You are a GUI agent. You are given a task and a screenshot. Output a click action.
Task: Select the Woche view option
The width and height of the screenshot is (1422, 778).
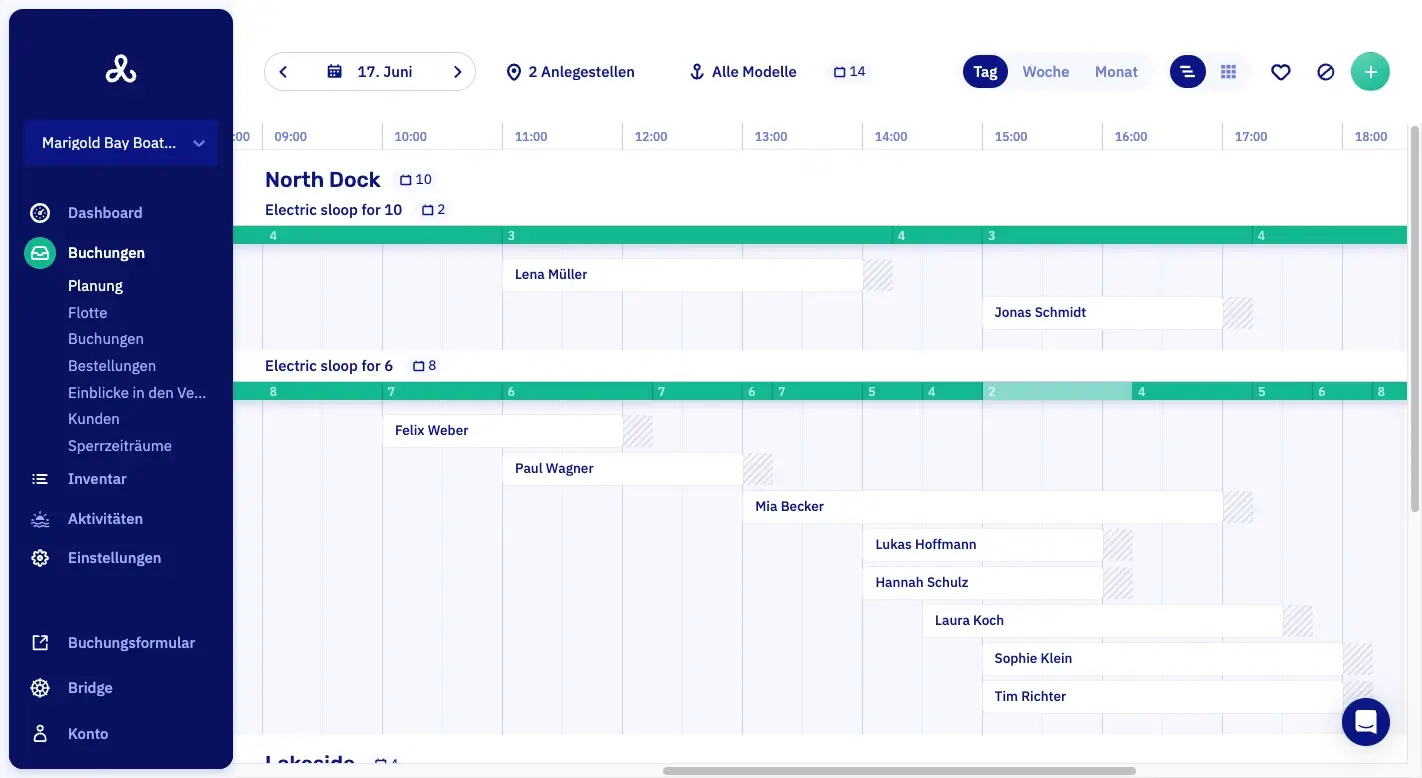coord(1046,72)
